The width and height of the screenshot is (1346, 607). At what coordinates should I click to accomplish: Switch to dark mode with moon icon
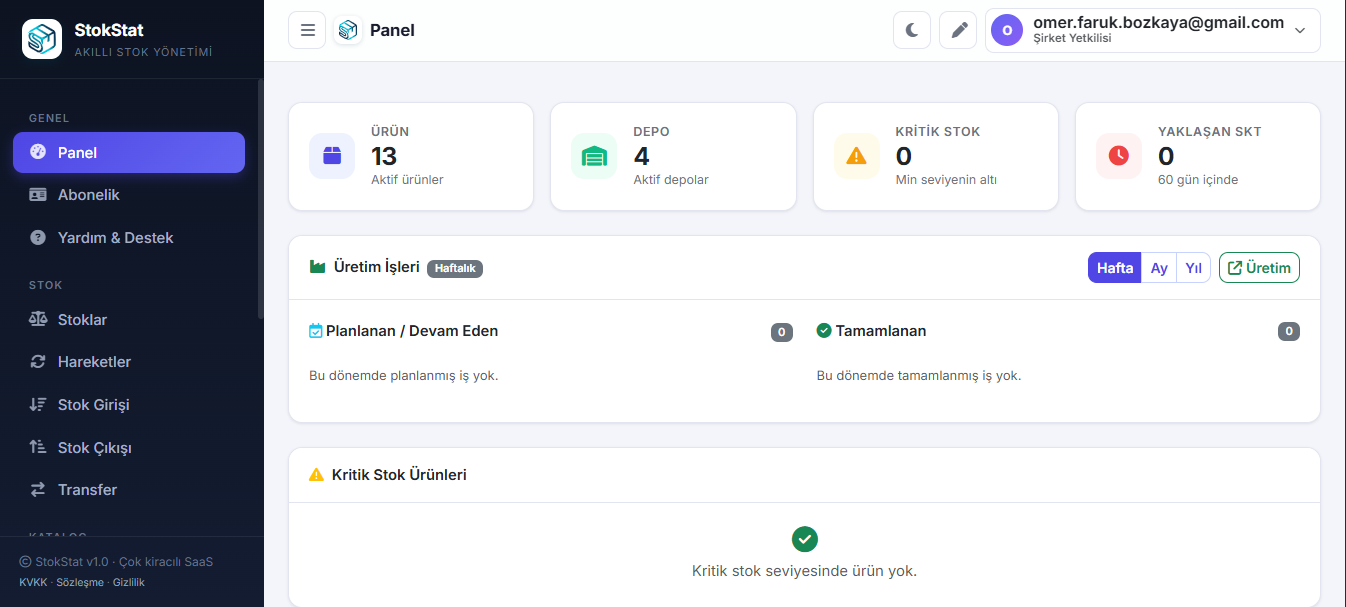(x=912, y=30)
